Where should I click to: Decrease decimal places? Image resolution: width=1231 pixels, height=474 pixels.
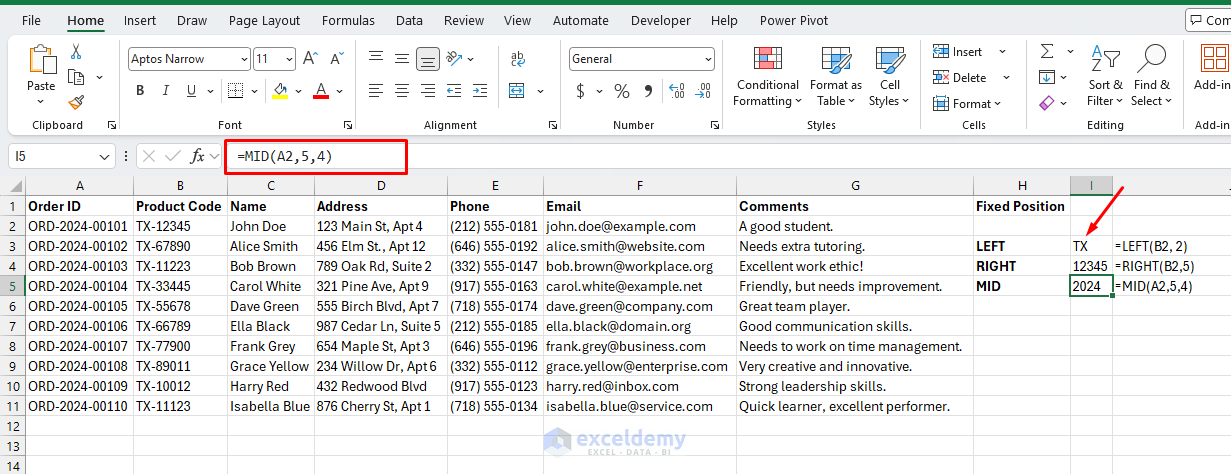click(x=702, y=91)
